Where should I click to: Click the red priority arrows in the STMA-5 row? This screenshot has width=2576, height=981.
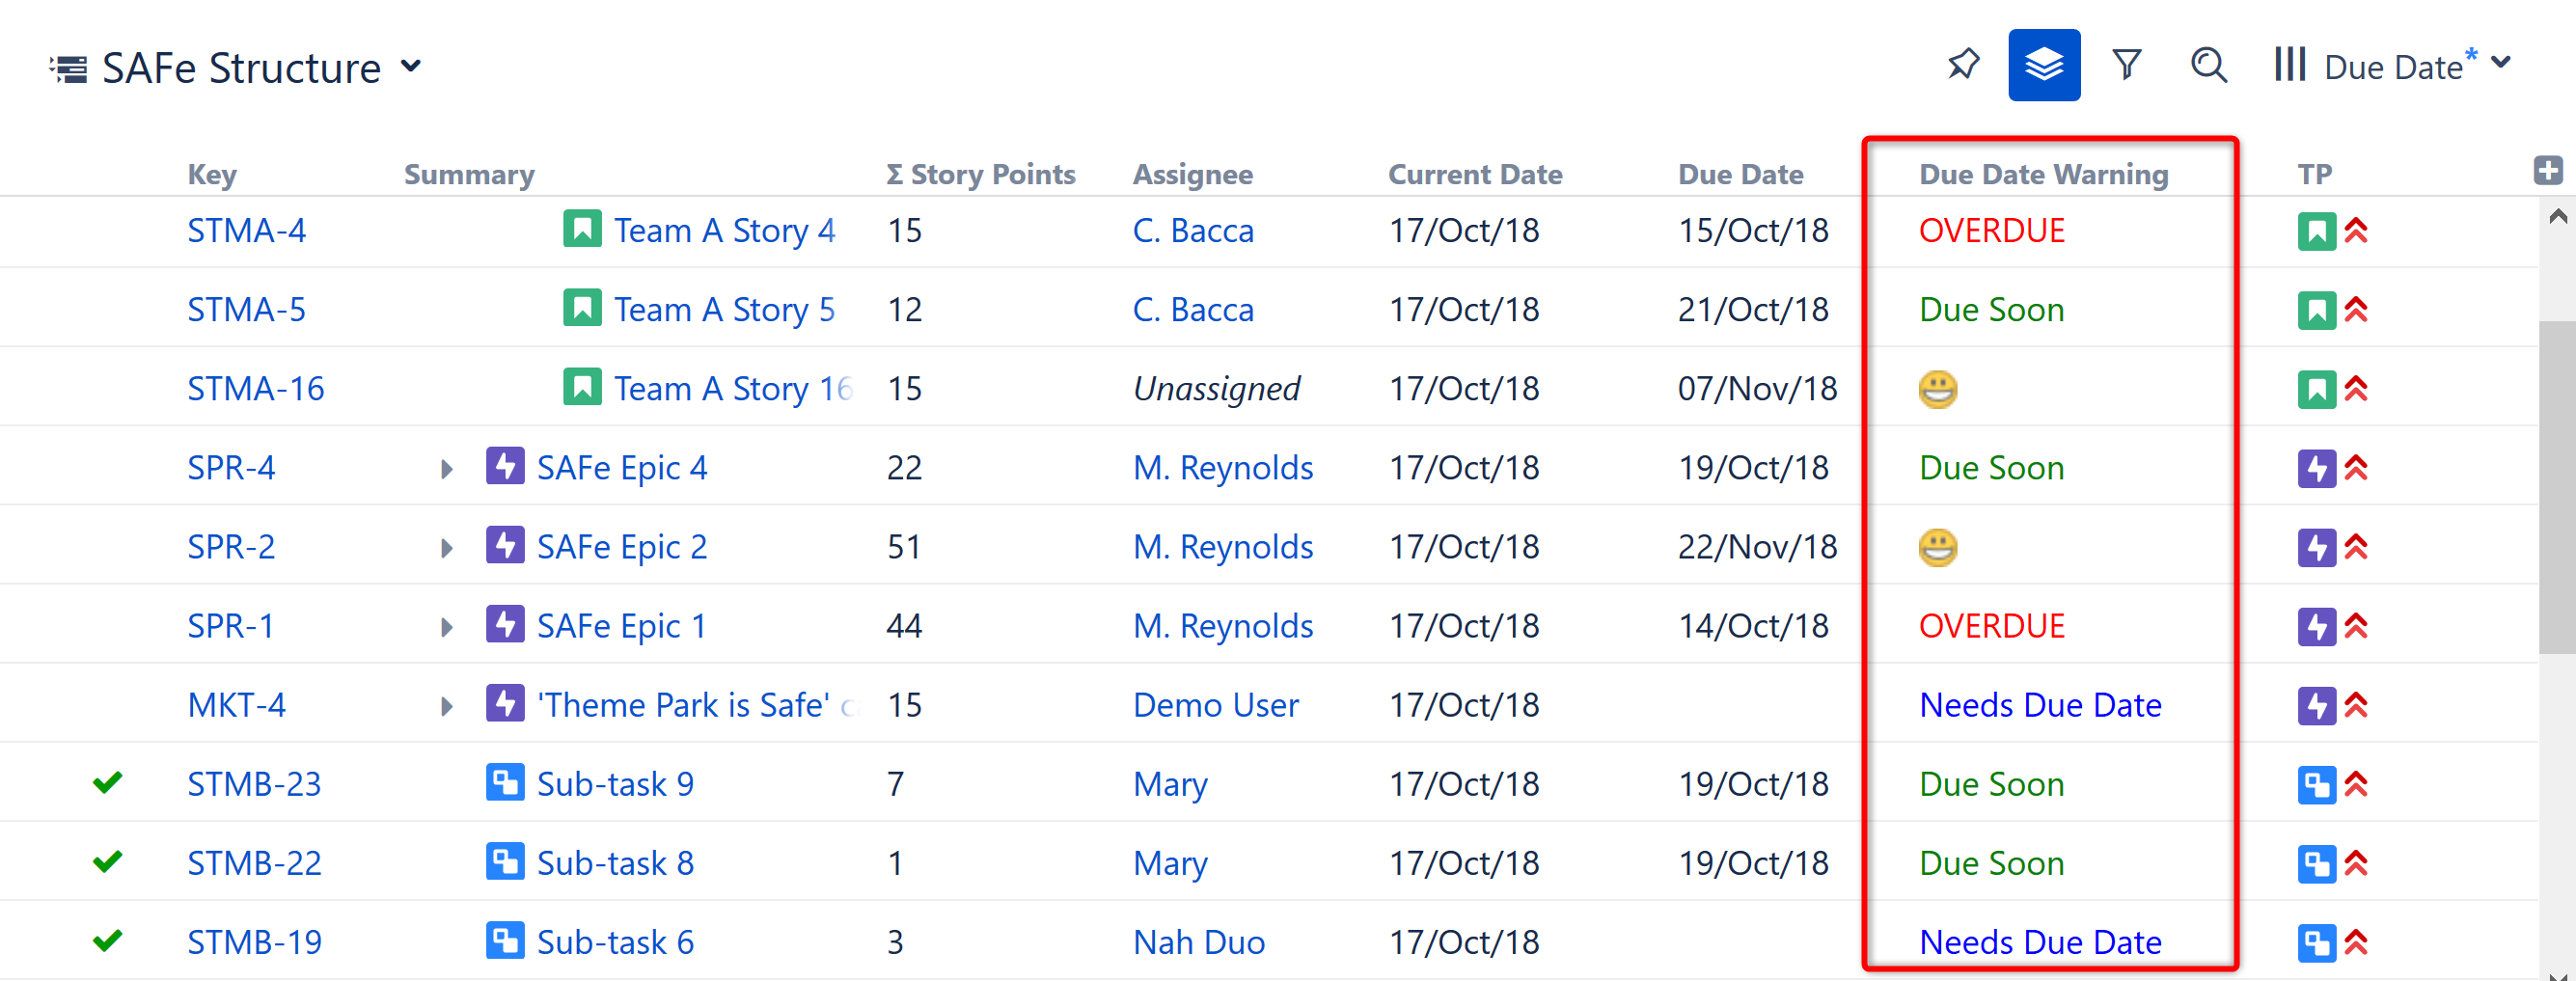2356,310
